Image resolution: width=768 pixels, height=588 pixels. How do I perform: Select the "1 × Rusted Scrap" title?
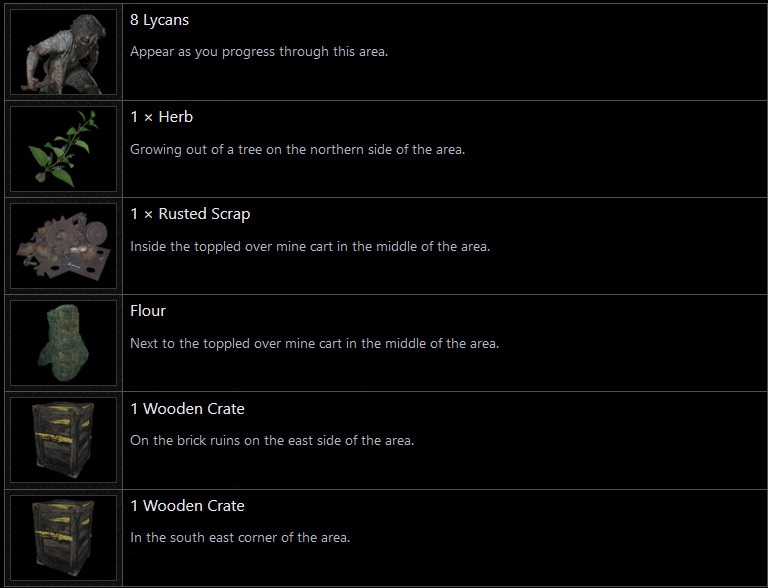coord(190,214)
